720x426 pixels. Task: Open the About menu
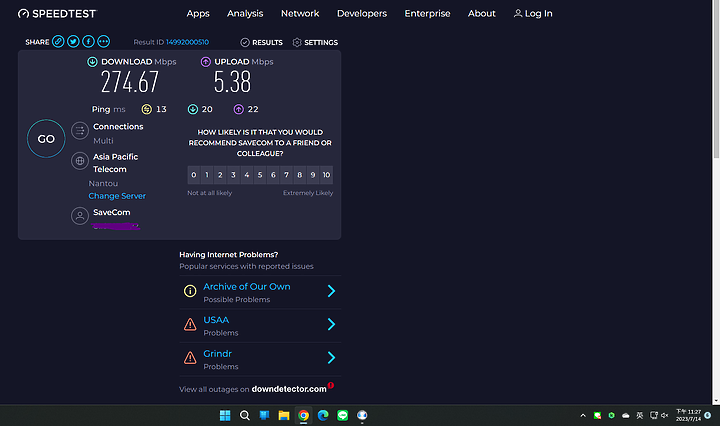click(481, 14)
